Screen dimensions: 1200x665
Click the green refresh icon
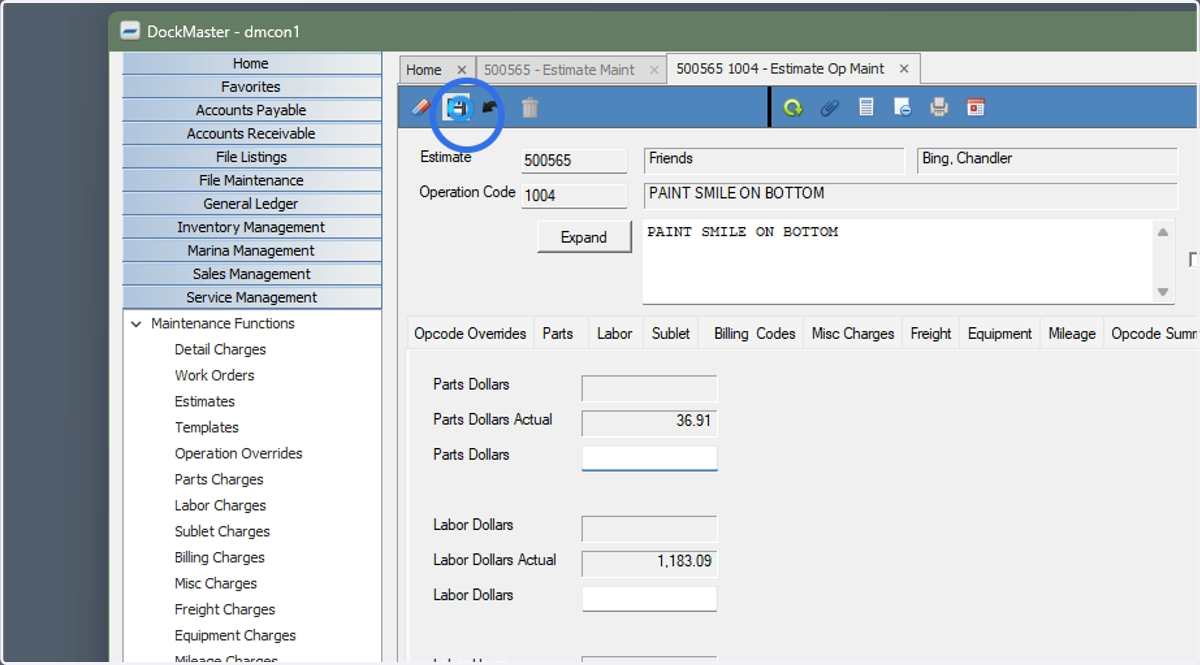tap(793, 107)
